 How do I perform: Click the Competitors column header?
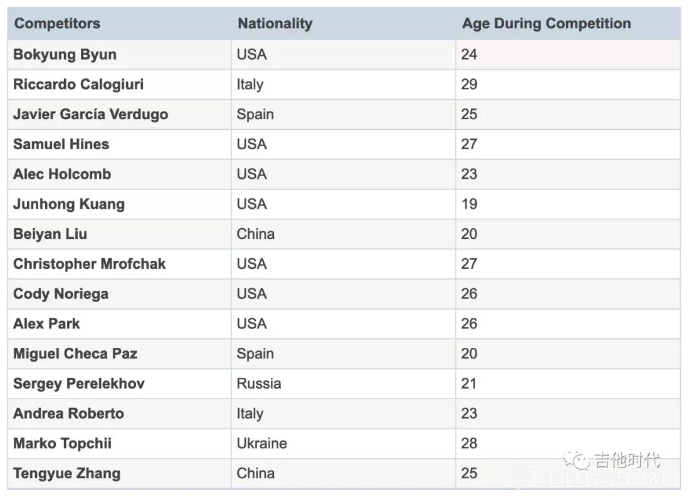pyautogui.click(x=57, y=23)
